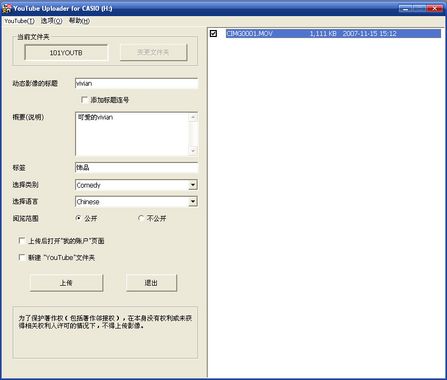
Task: Click the 101YOUTB current folder button
Action: [66, 53]
